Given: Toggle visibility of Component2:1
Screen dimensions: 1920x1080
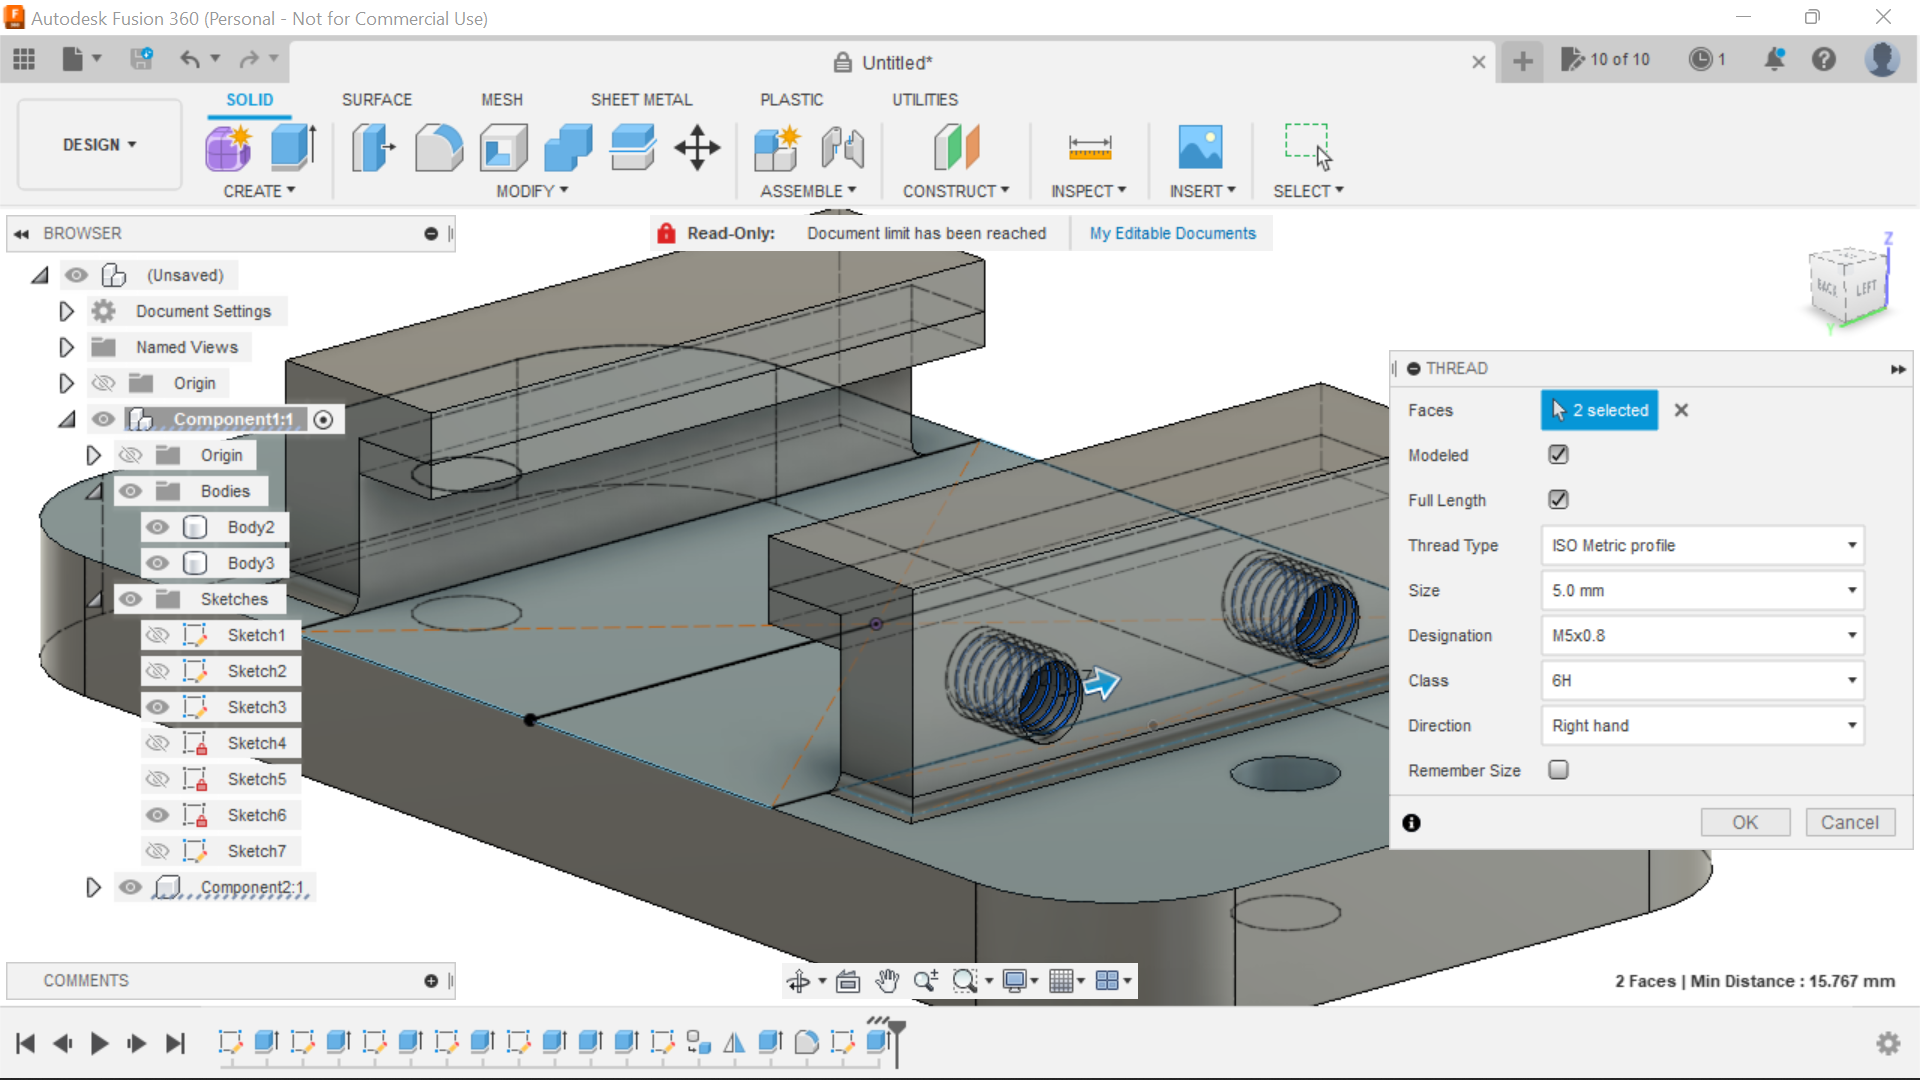Looking at the screenshot, I should pyautogui.click(x=130, y=887).
